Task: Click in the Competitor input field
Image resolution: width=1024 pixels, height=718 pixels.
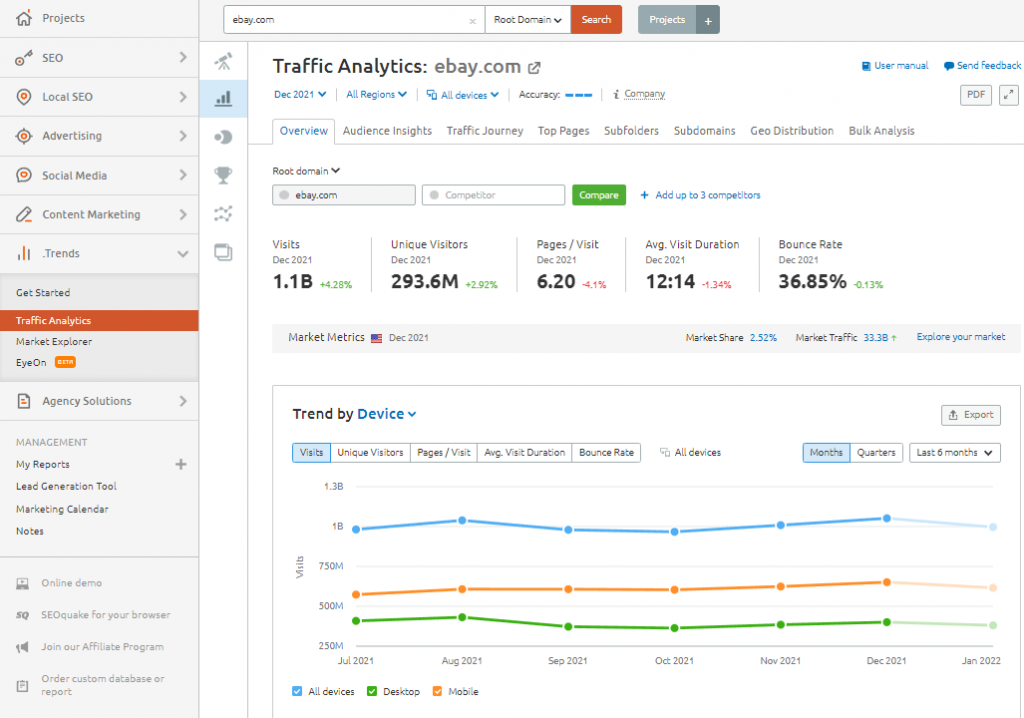Action: [x=494, y=195]
